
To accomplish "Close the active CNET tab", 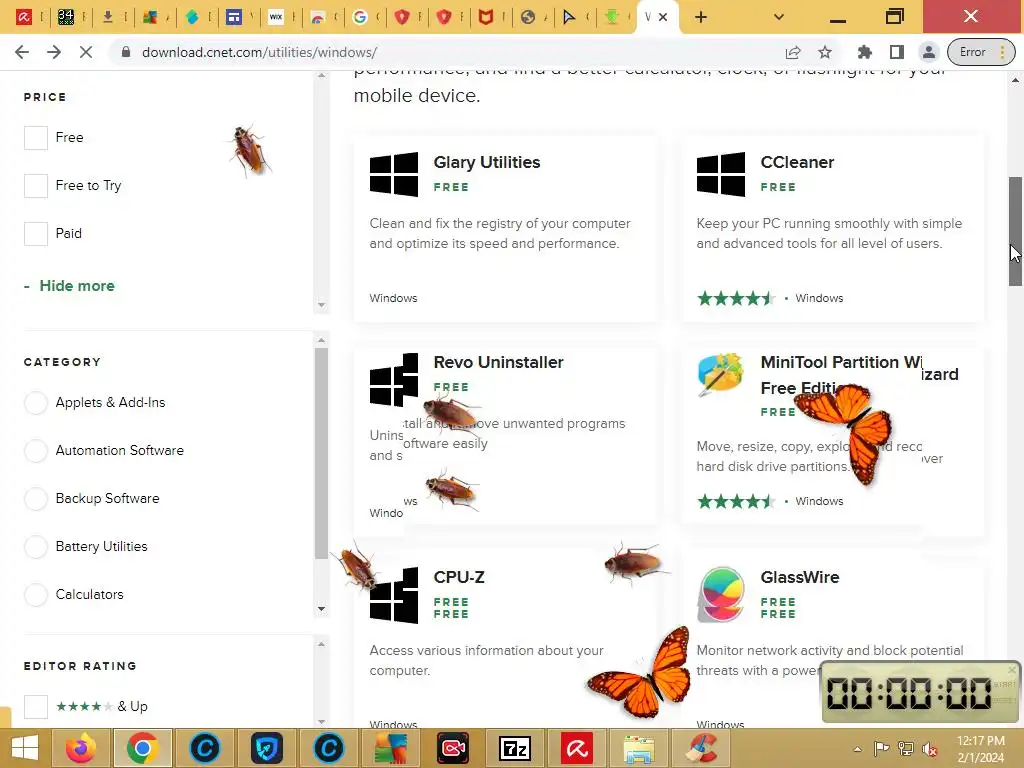I will coord(663,17).
